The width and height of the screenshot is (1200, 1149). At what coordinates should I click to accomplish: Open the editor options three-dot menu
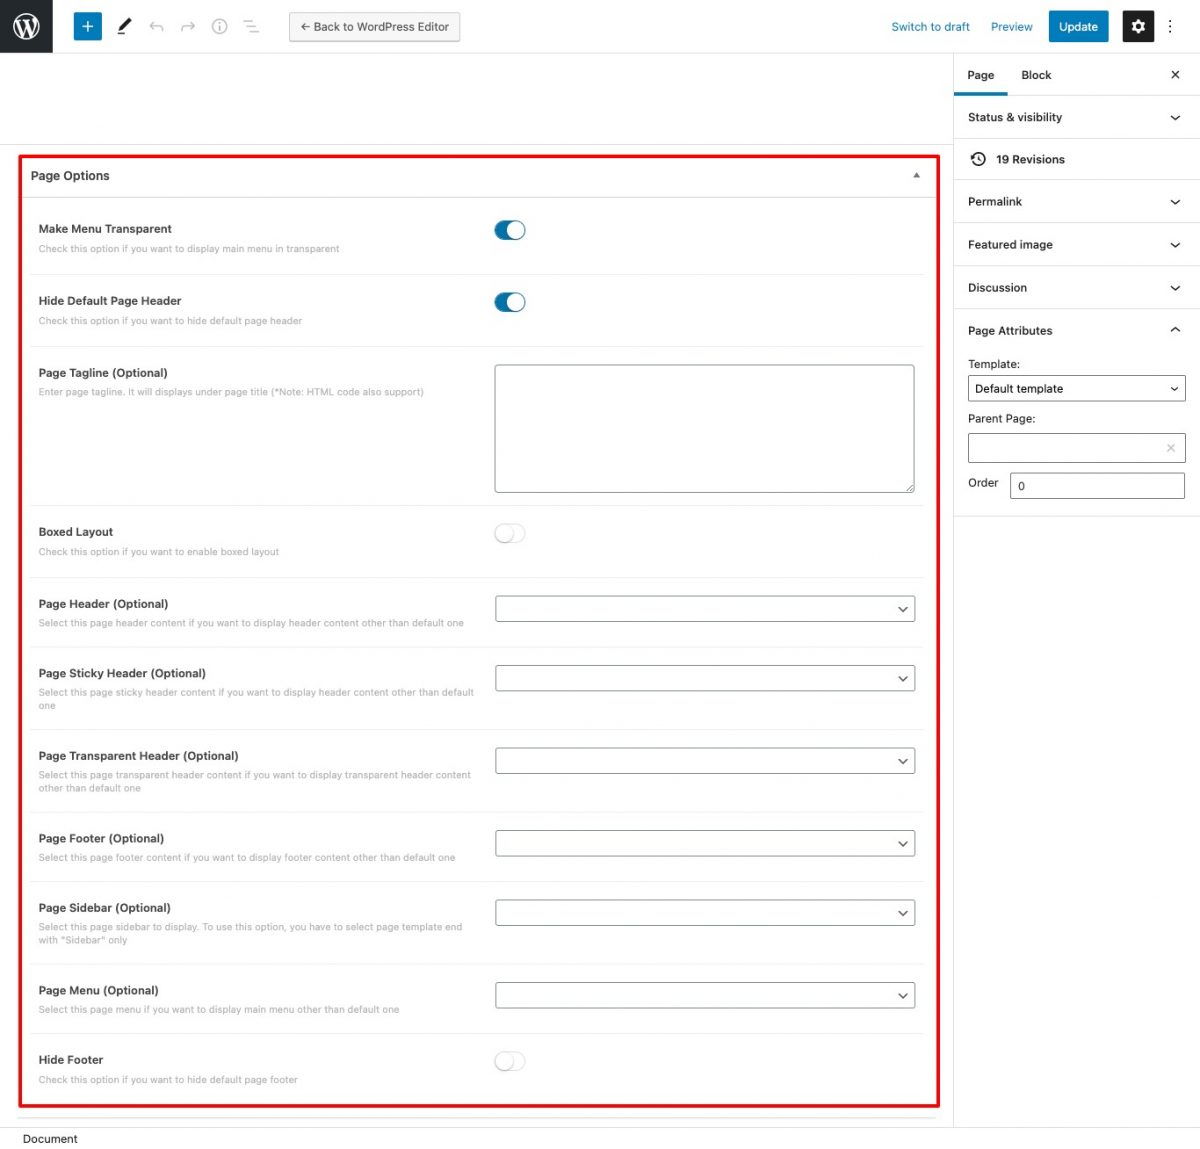click(x=1170, y=26)
